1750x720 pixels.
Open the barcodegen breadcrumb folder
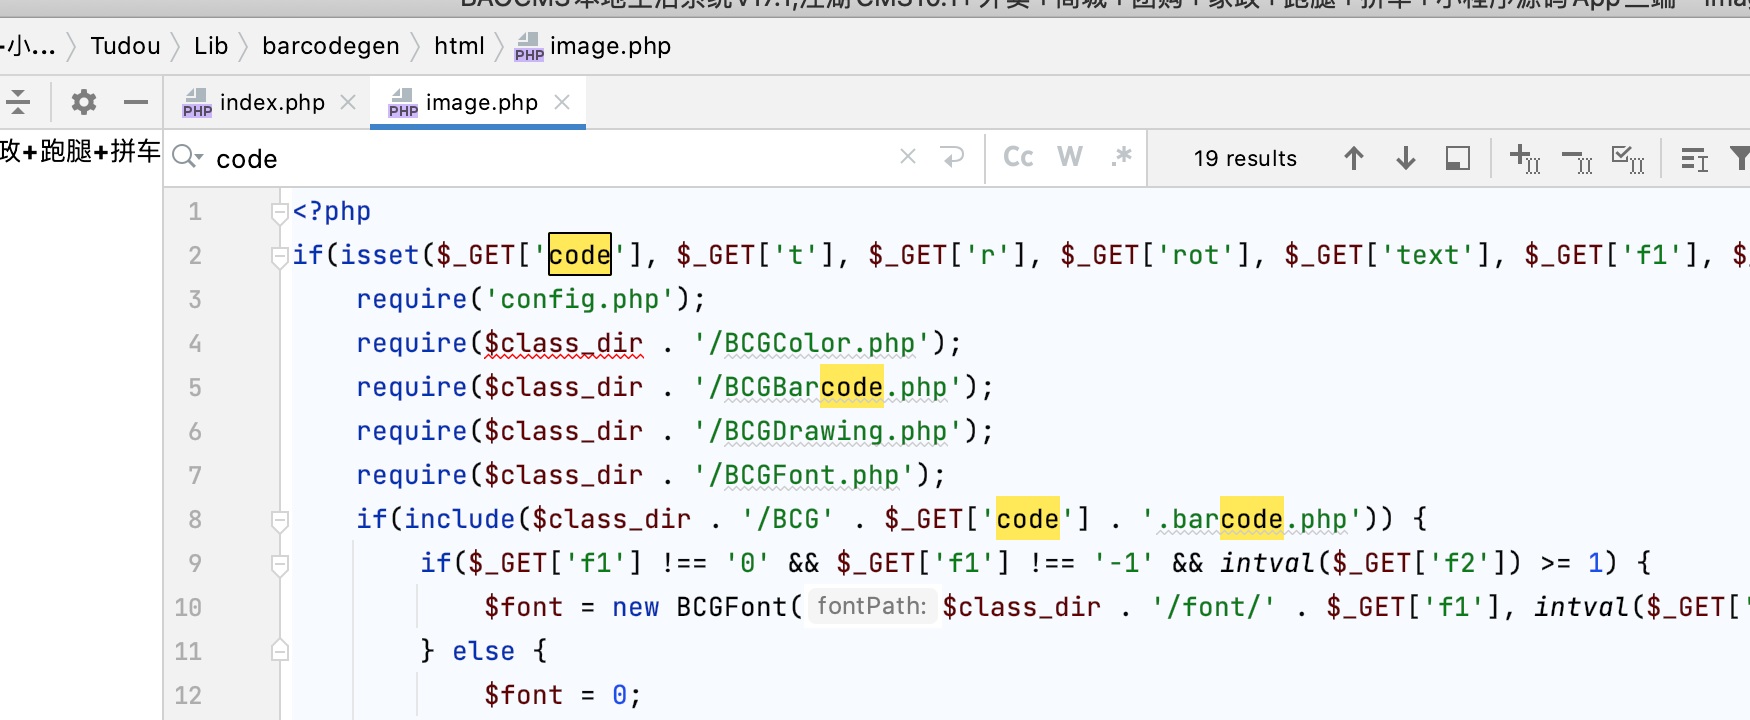click(x=330, y=46)
